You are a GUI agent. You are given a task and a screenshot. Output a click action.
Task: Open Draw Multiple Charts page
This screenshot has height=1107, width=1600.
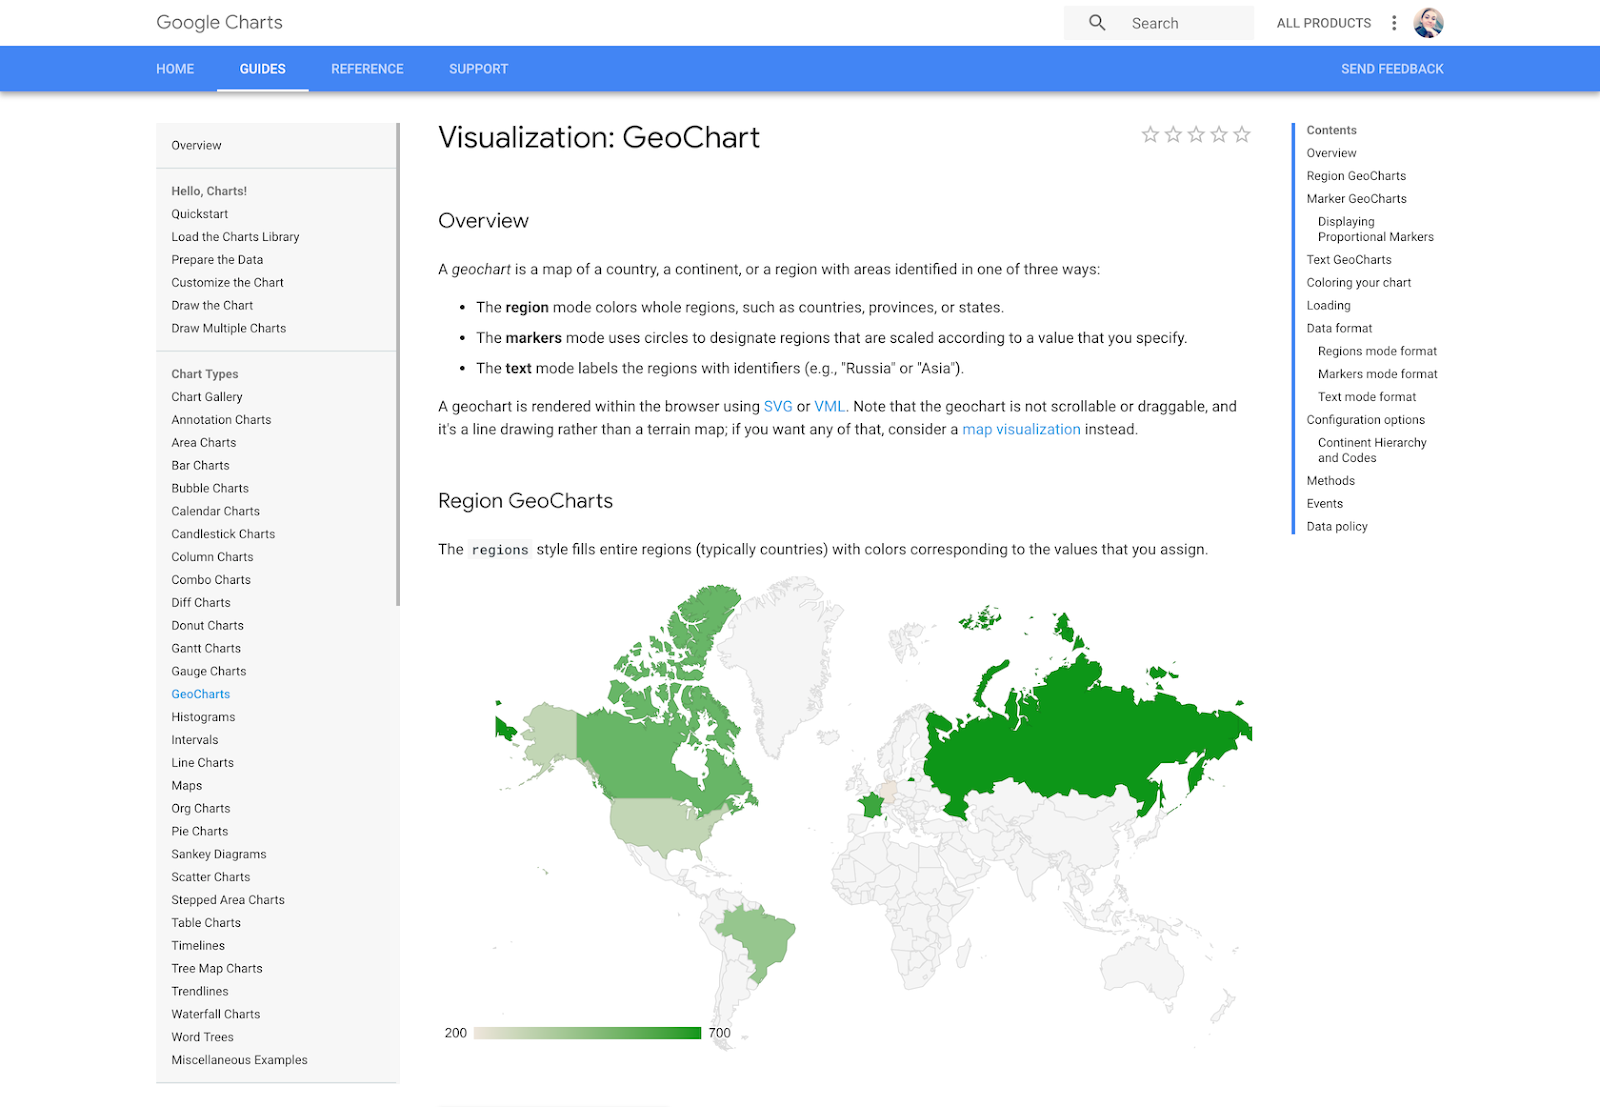(x=228, y=329)
